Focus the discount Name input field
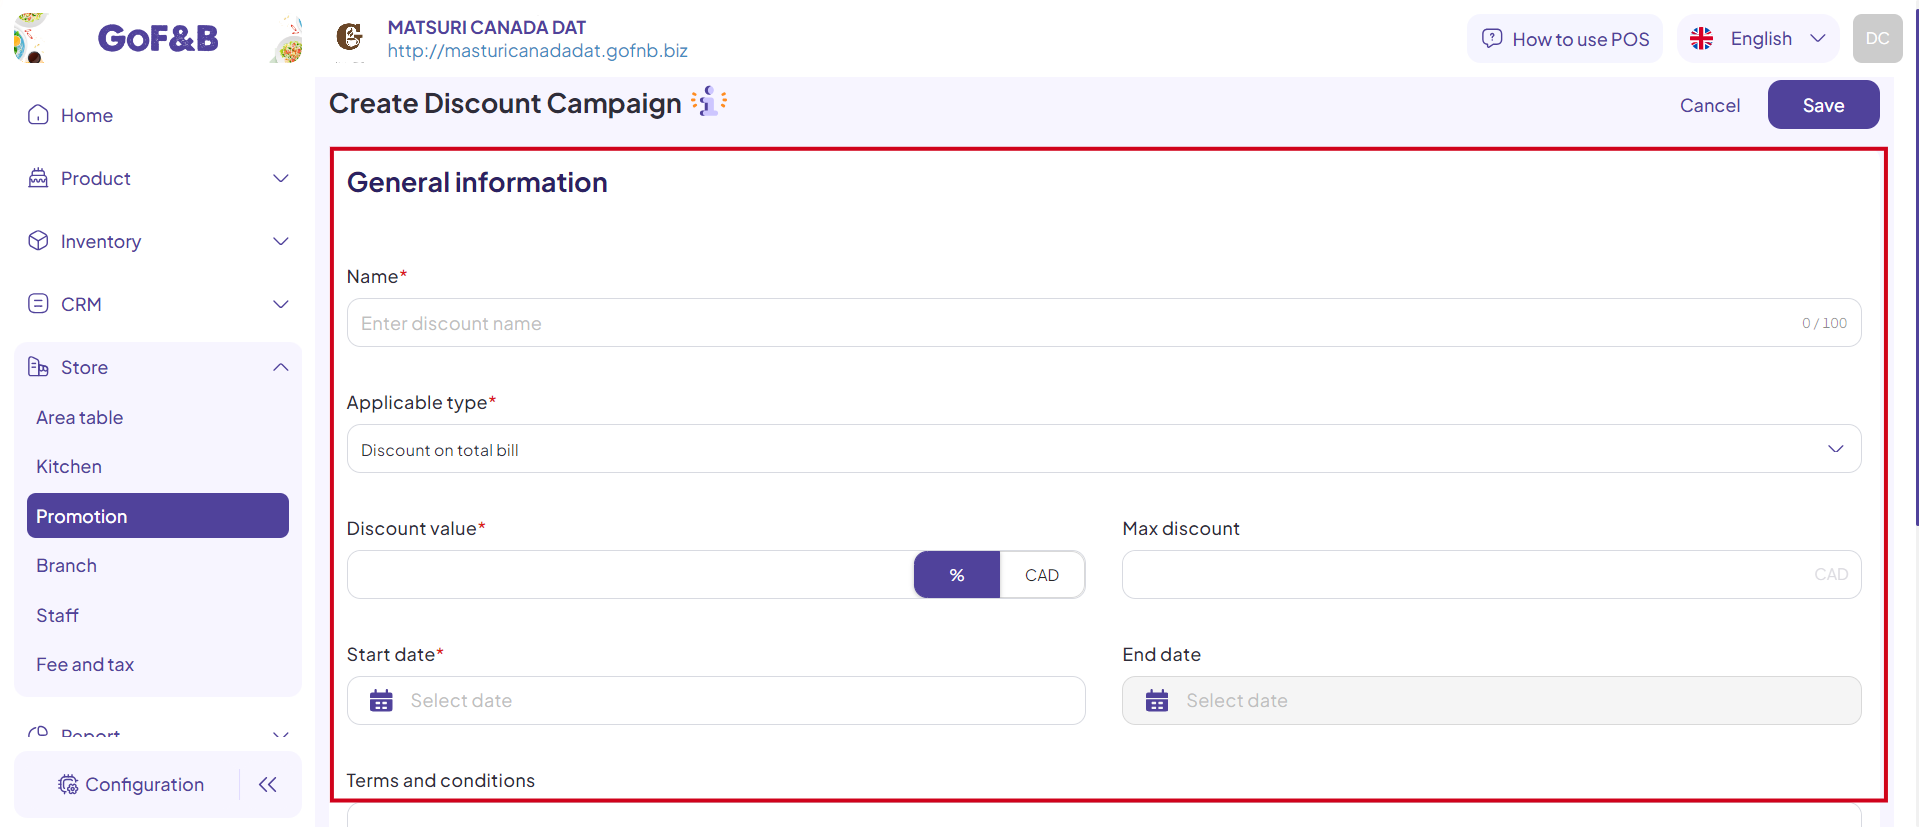Viewport: 1919px width, 827px height. tap(1103, 323)
